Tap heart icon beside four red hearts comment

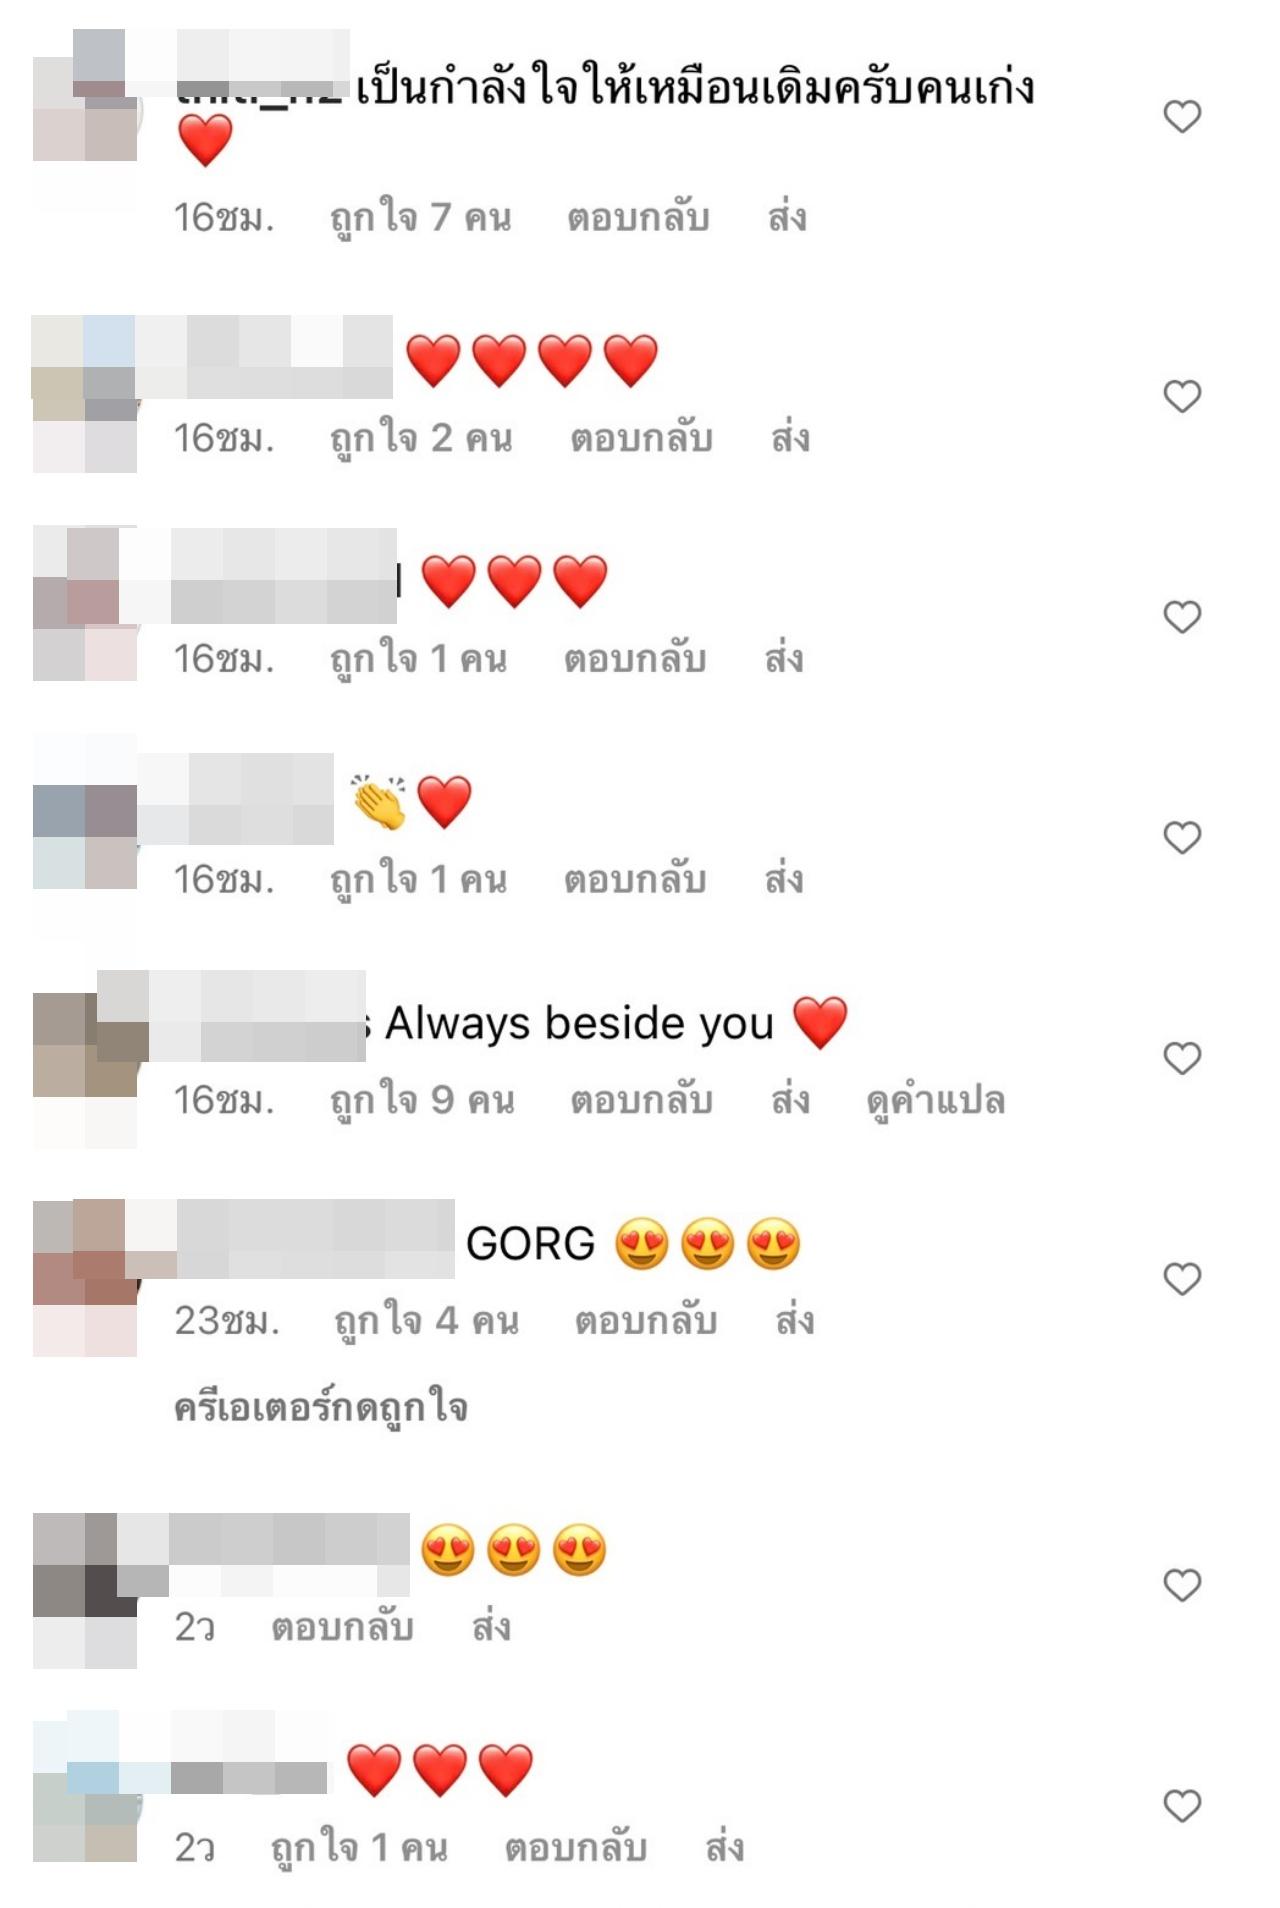pyautogui.click(x=1182, y=397)
